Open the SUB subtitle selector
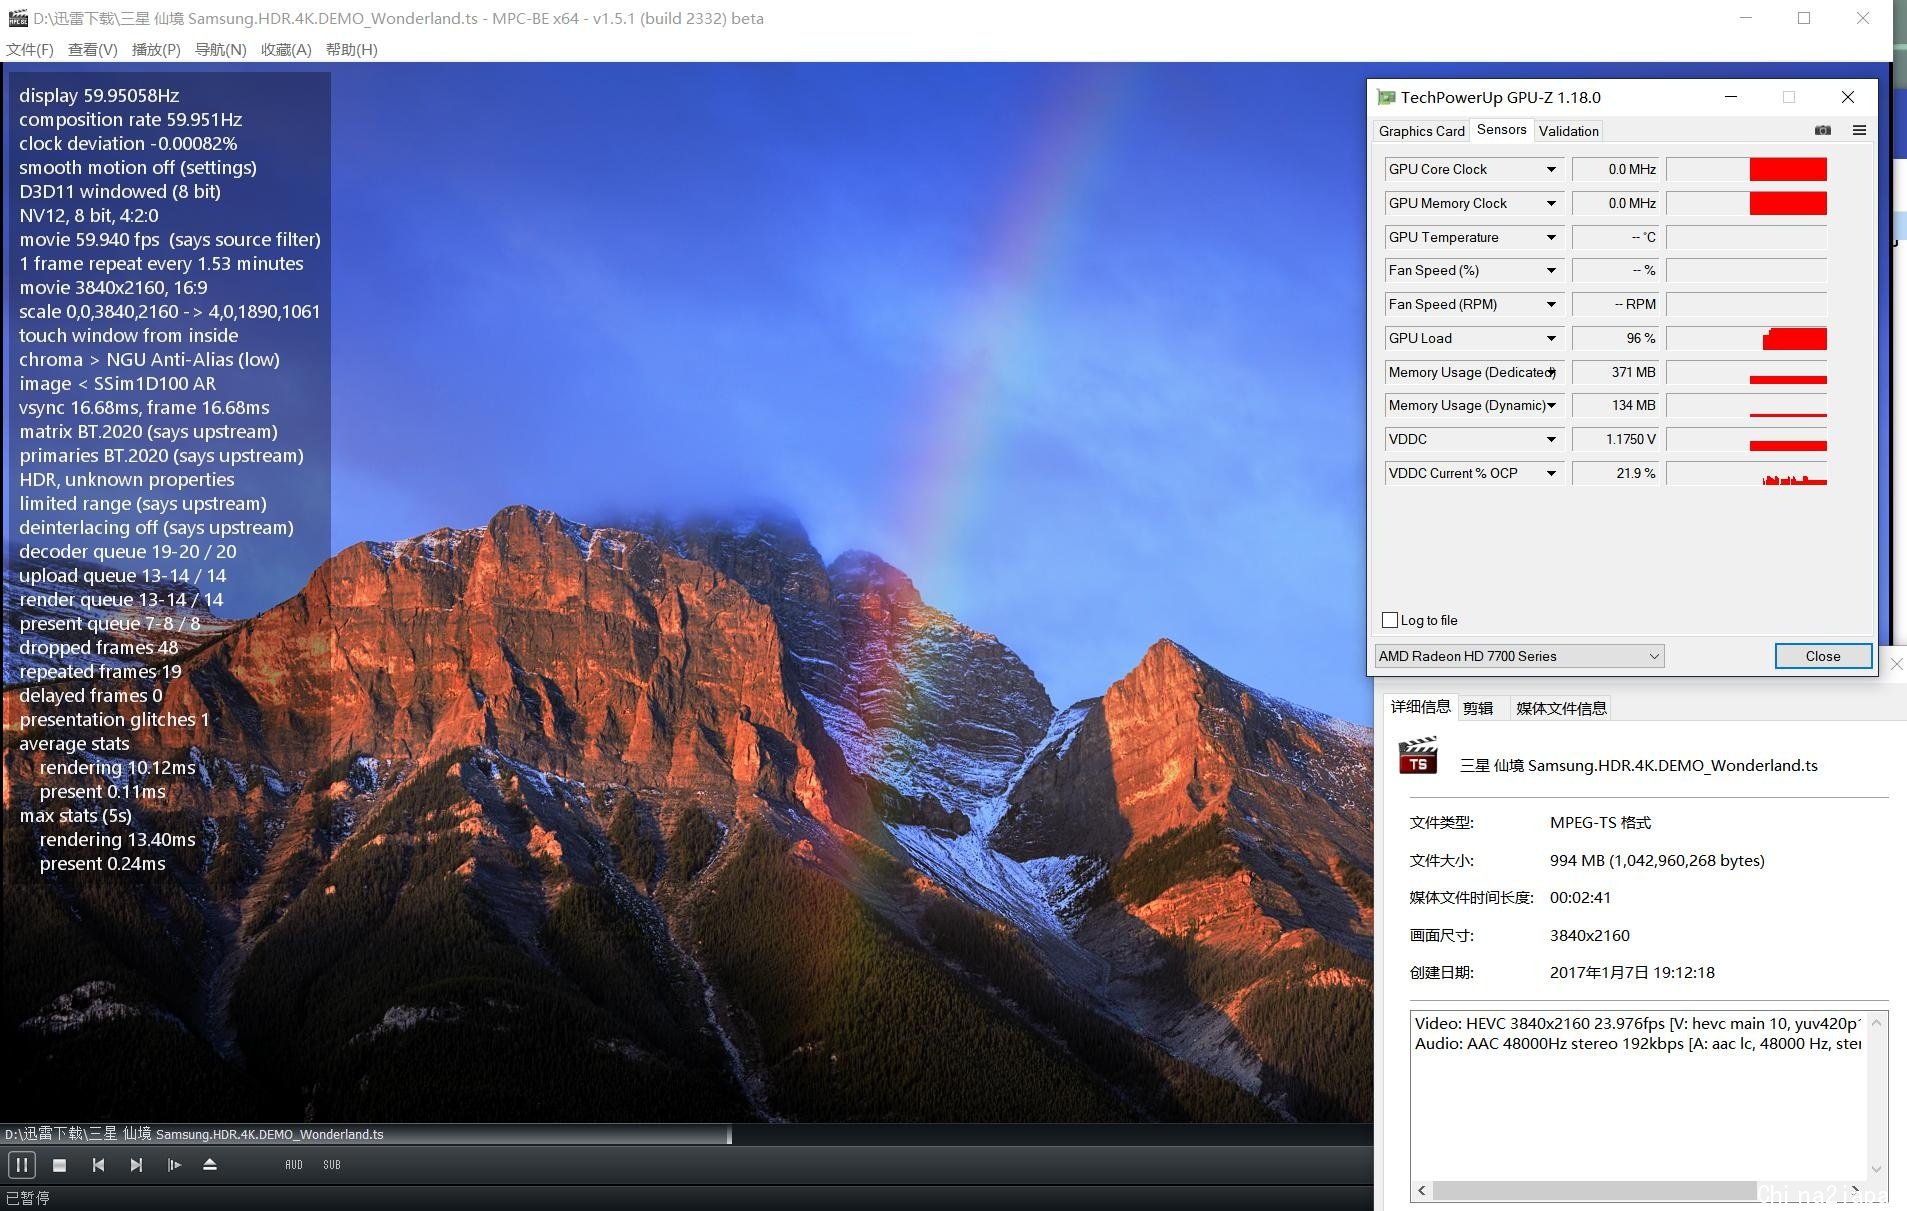 tap(332, 1165)
